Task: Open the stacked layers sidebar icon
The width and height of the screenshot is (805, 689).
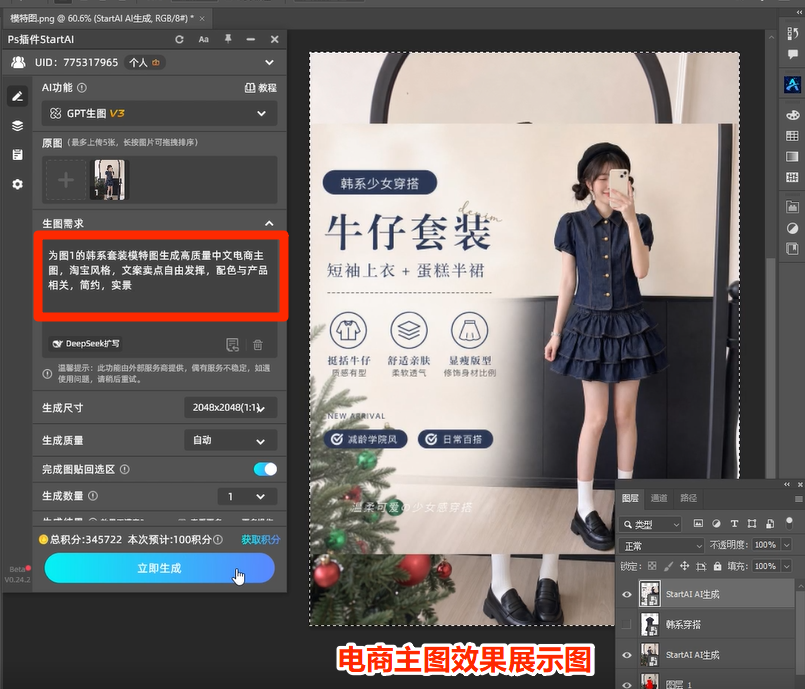Action: [x=17, y=126]
